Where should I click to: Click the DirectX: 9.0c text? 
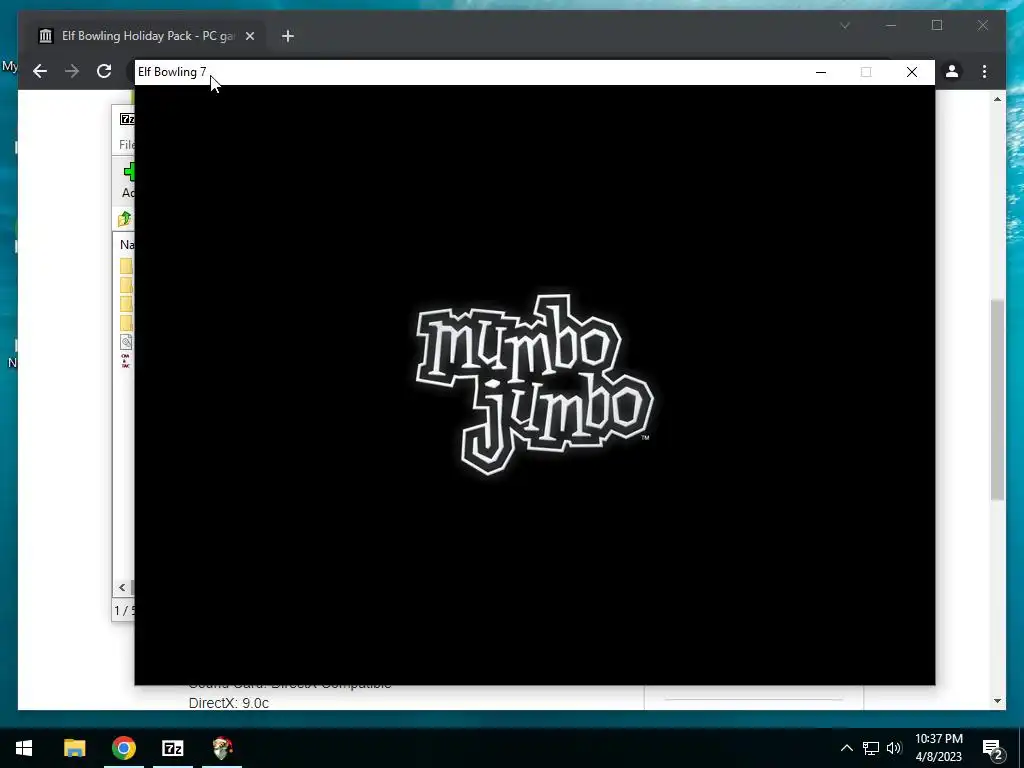click(x=229, y=703)
